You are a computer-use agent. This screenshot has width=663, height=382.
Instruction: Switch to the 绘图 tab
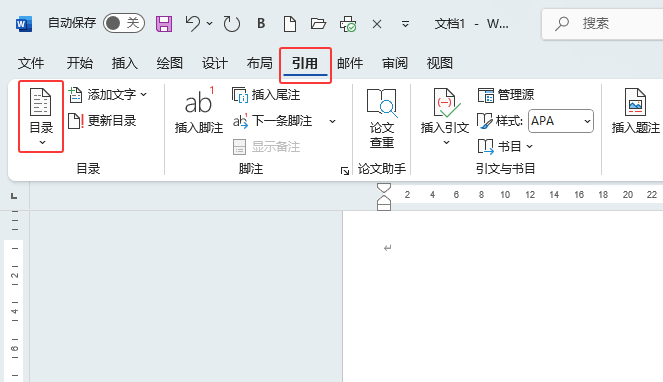tap(170, 63)
